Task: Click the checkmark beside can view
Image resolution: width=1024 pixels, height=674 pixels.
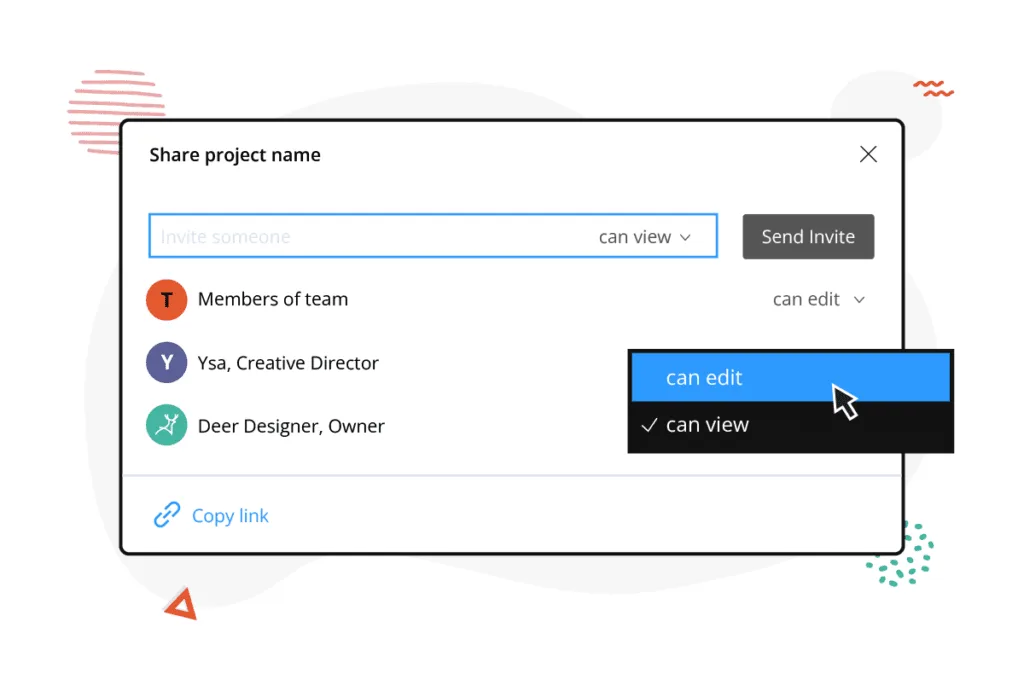Action: coord(649,425)
